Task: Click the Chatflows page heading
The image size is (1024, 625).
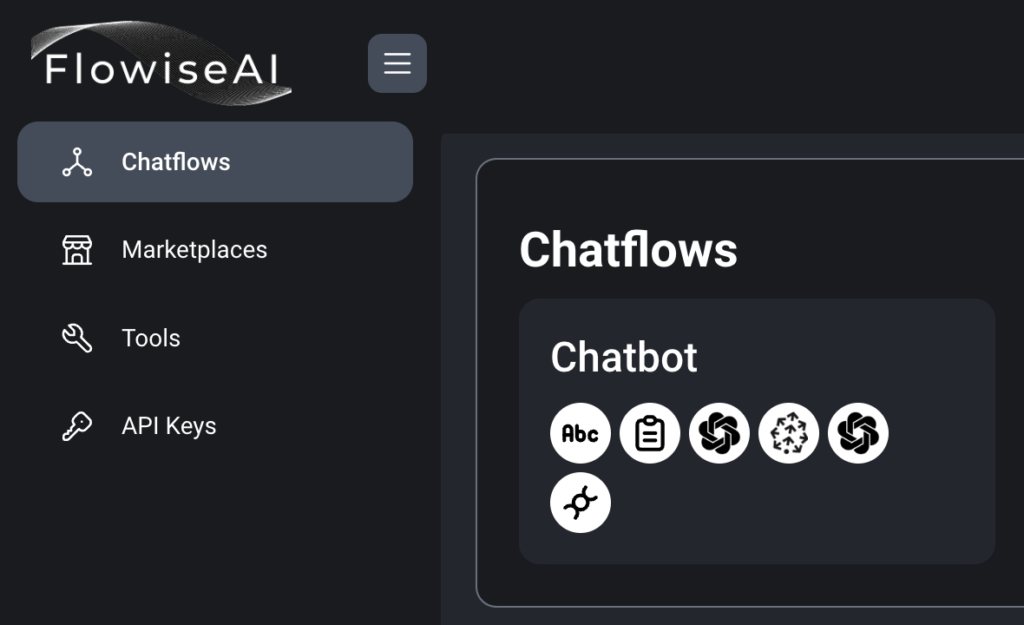Action: [628, 250]
